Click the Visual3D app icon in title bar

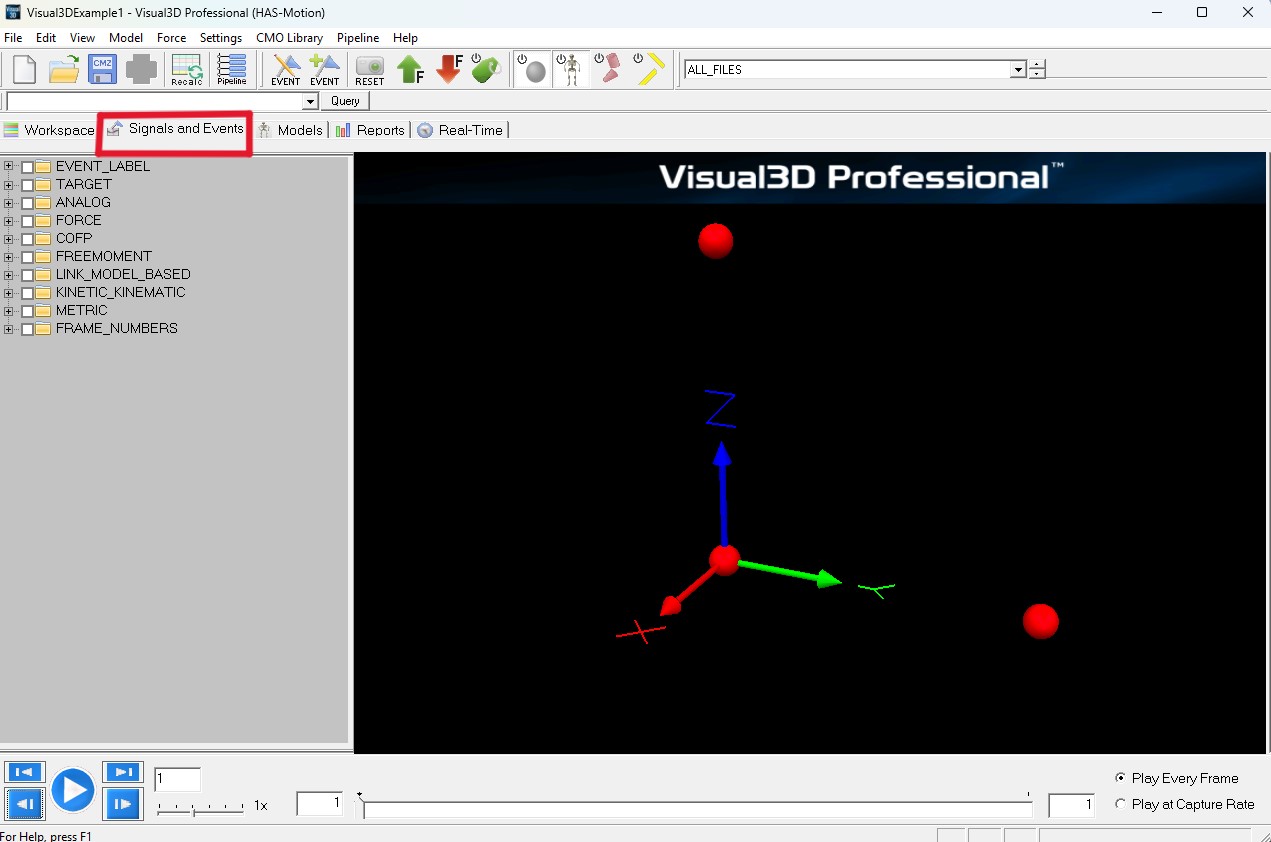13,12
